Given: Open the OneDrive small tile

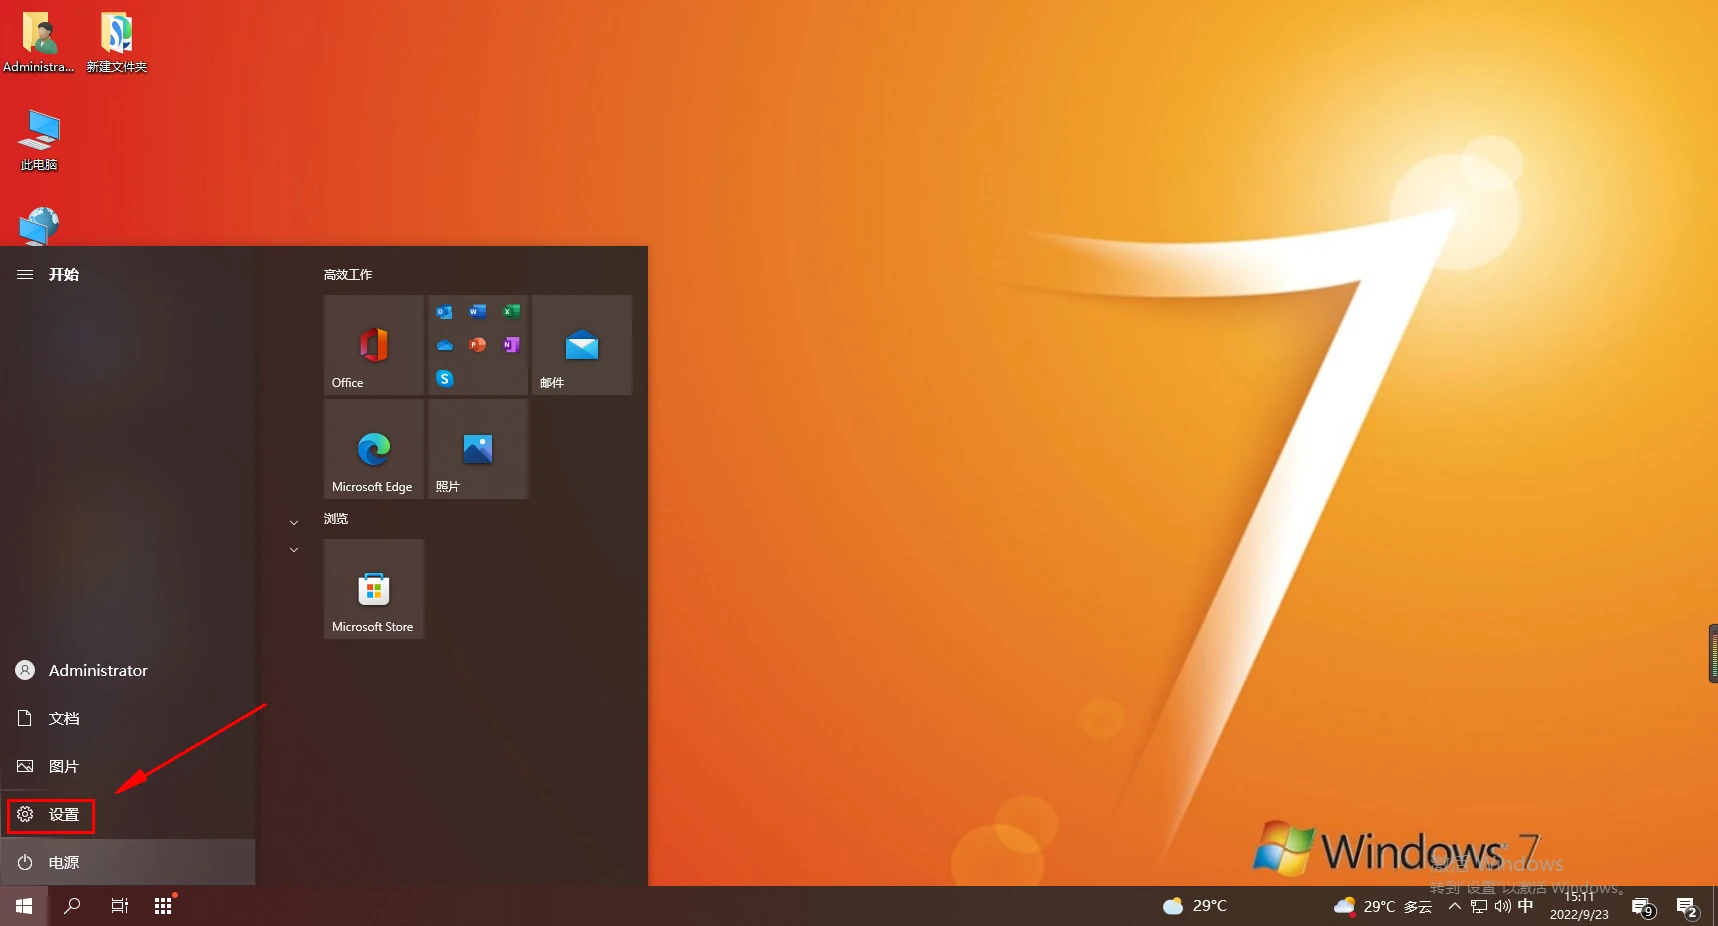Looking at the screenshot, I should 445,345.
